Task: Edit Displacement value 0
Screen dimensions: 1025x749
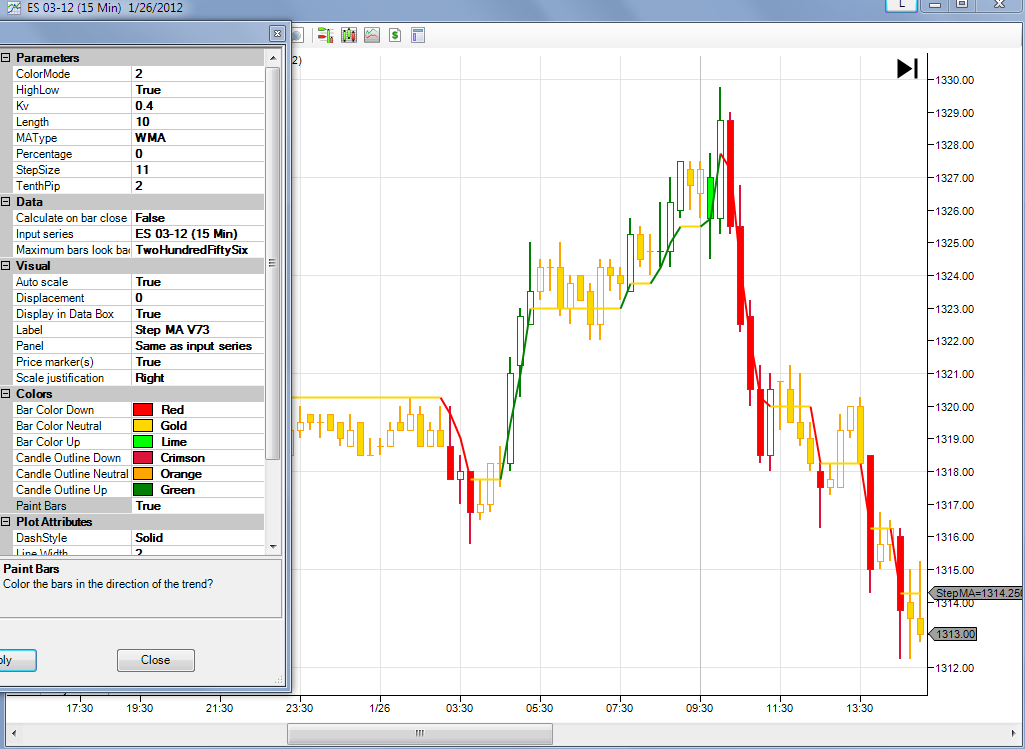Action: pos(198,298)
